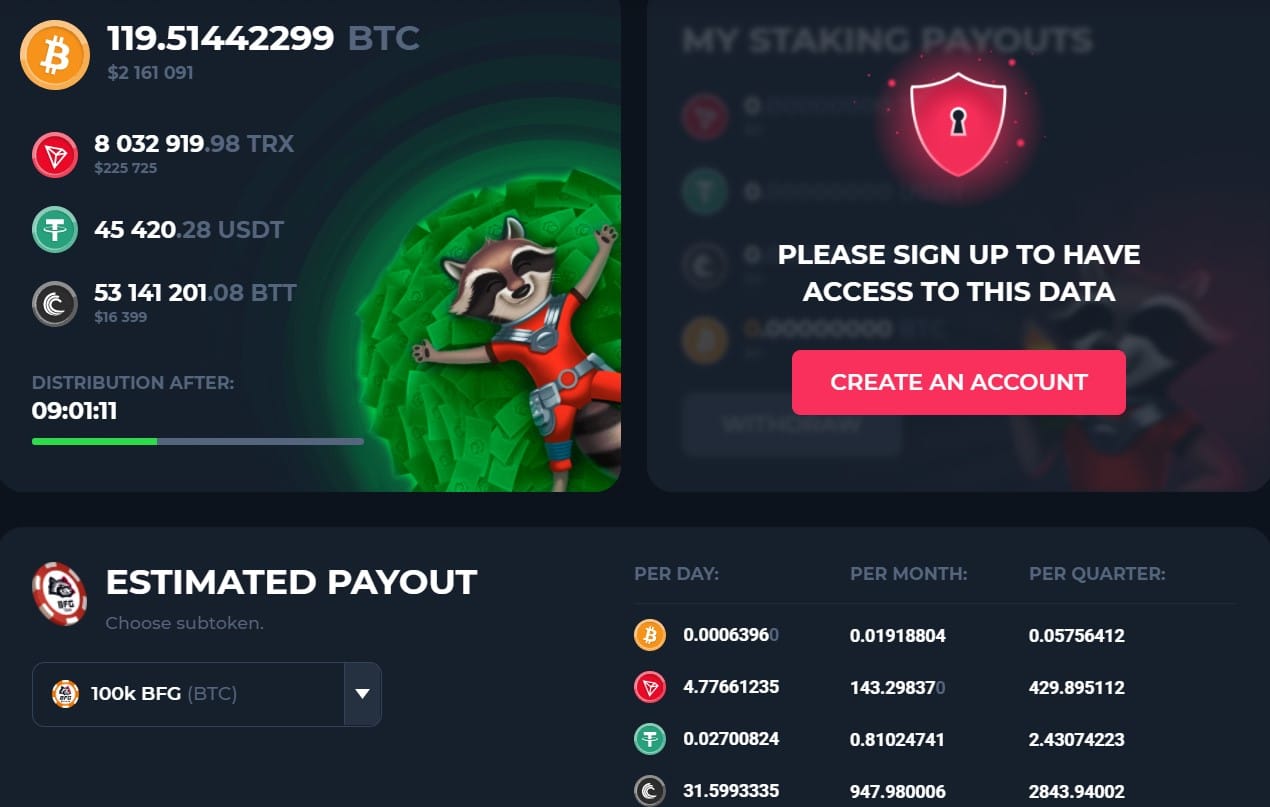Viewport: 1270px width, 807px height.
Task: Click the small BFG icon in dropdown
Action: point(65,694)
